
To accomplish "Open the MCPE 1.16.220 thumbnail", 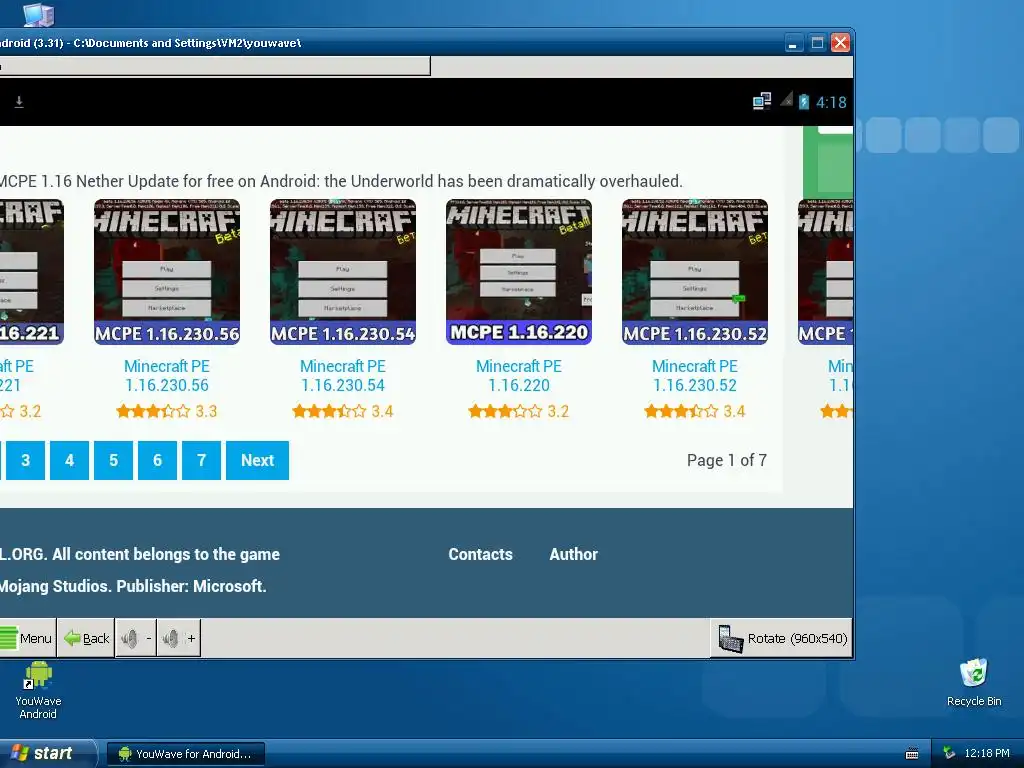I will 519,272.
